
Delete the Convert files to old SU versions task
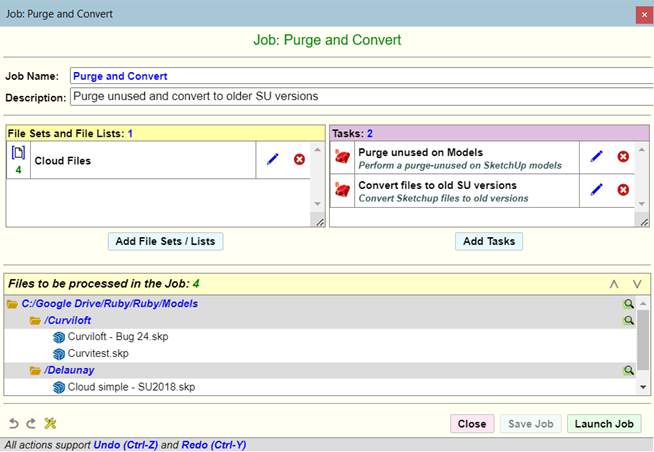(623, 190)
